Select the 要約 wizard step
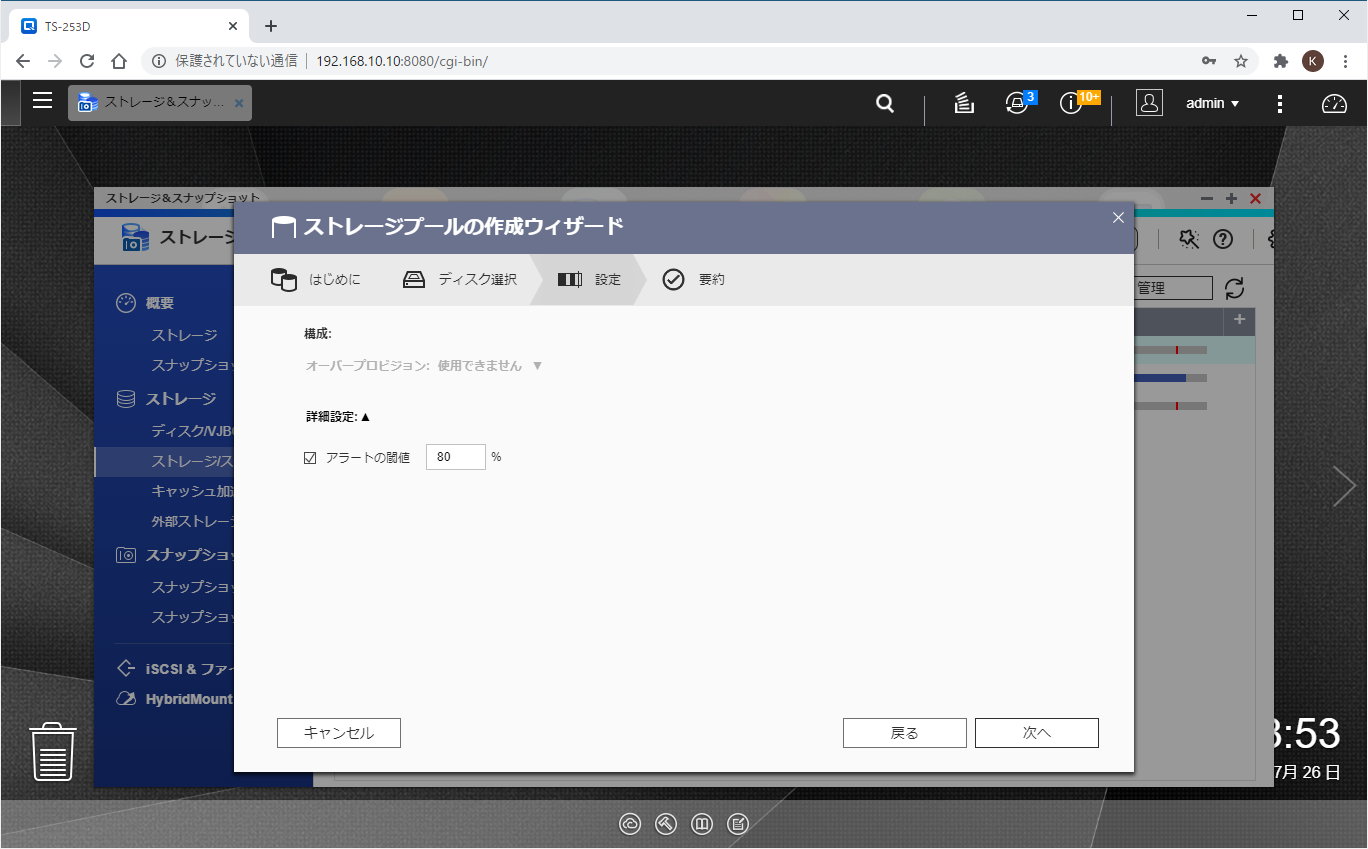 (694, 279)
